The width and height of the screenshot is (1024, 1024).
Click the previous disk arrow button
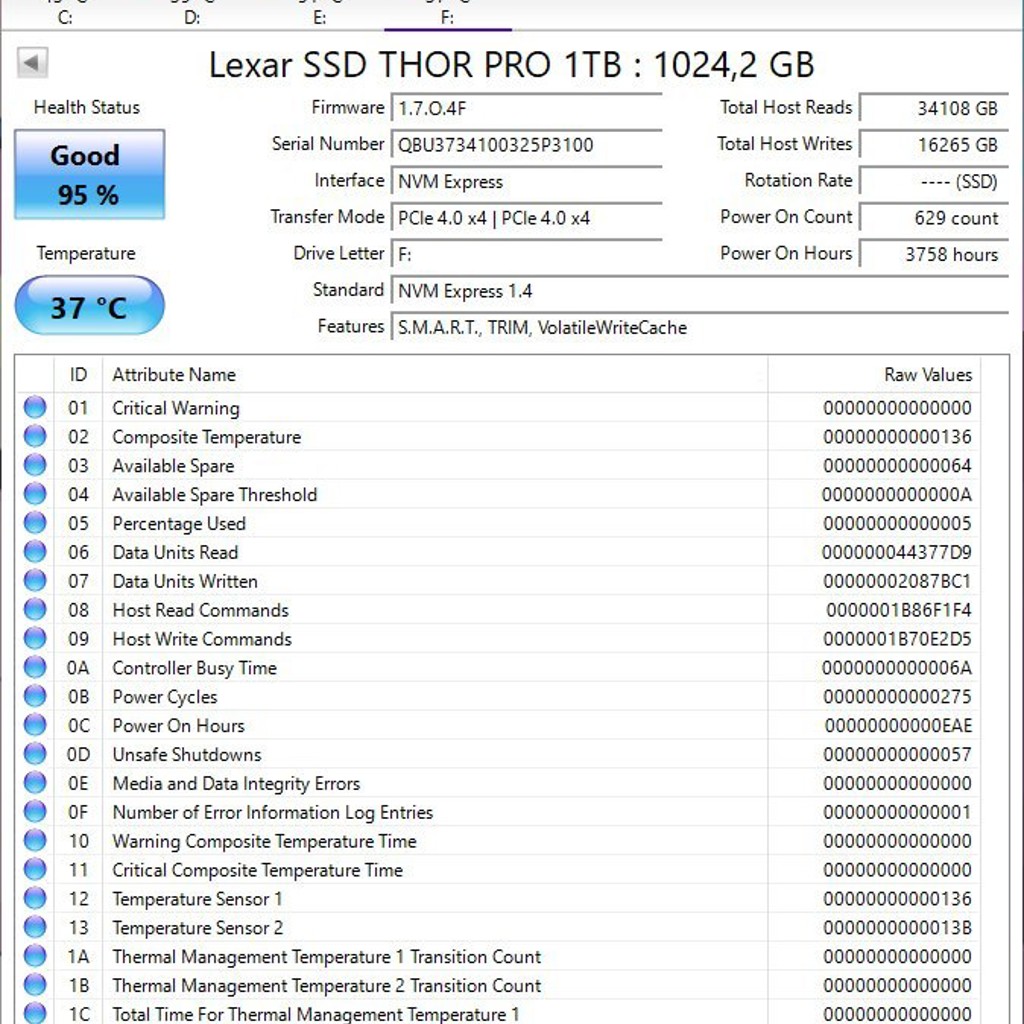pyautogui.click(x=32, y=63)
